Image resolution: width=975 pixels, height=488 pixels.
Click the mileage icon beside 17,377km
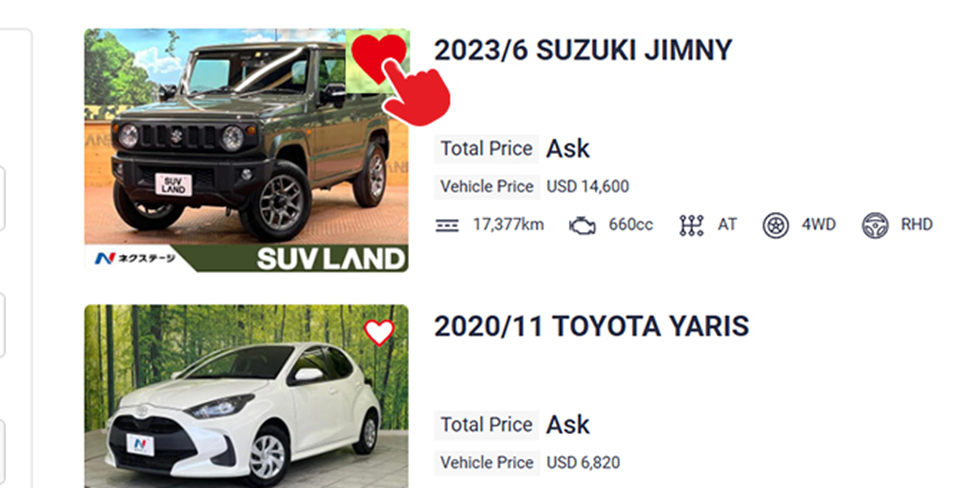pyautogui.click(x=447, y=225)
